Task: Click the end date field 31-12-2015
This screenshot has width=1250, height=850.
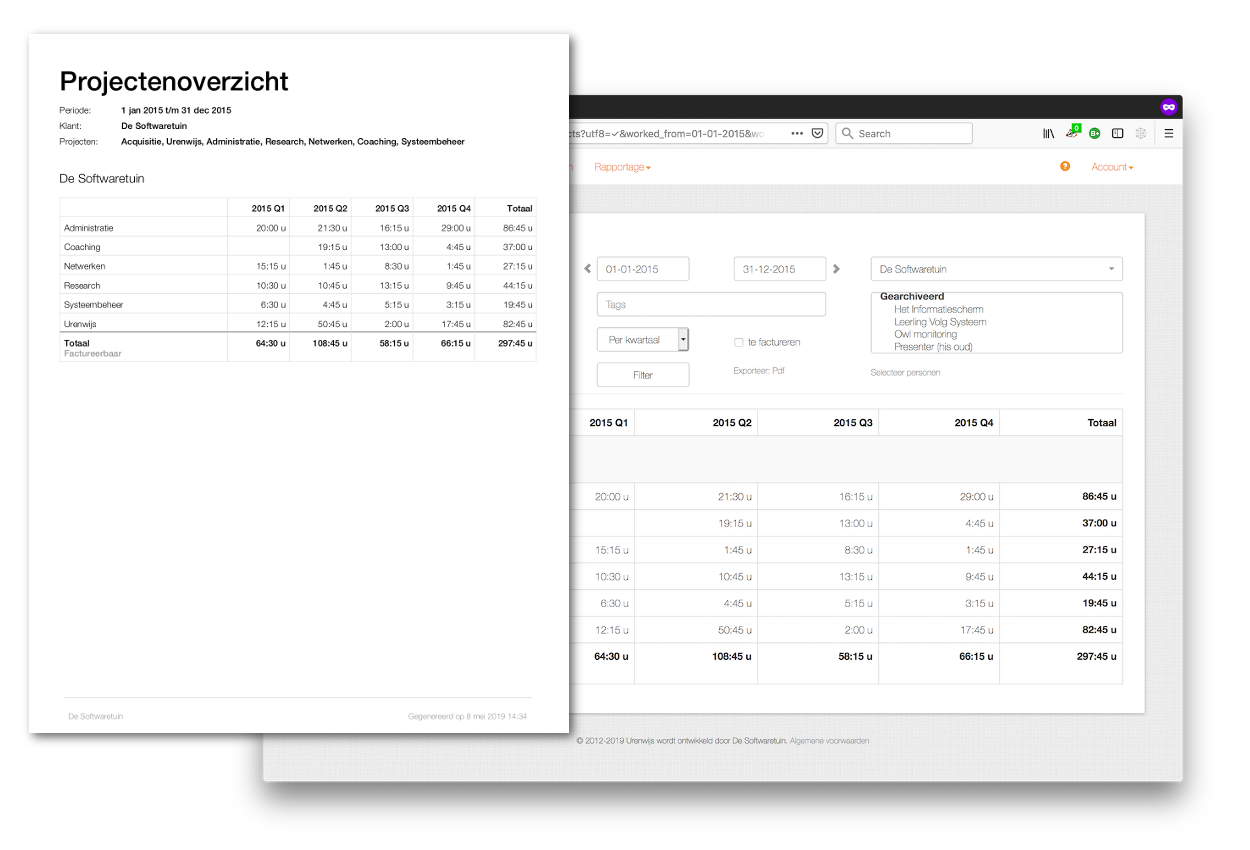Action: 780,269
